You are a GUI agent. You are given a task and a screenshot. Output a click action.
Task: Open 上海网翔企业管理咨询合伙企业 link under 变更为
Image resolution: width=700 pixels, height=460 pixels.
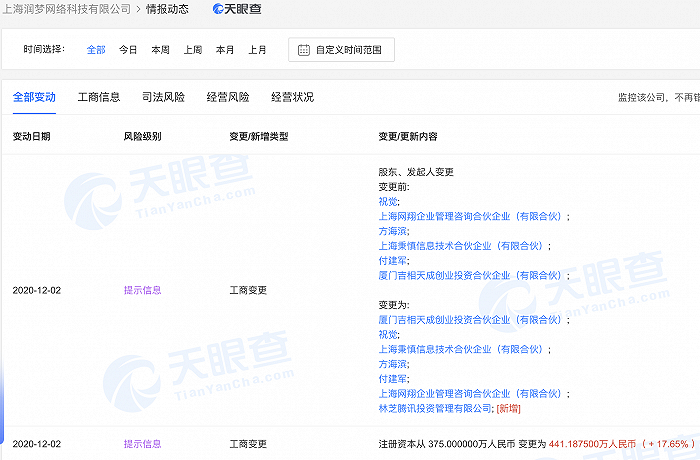pos(470,393)
